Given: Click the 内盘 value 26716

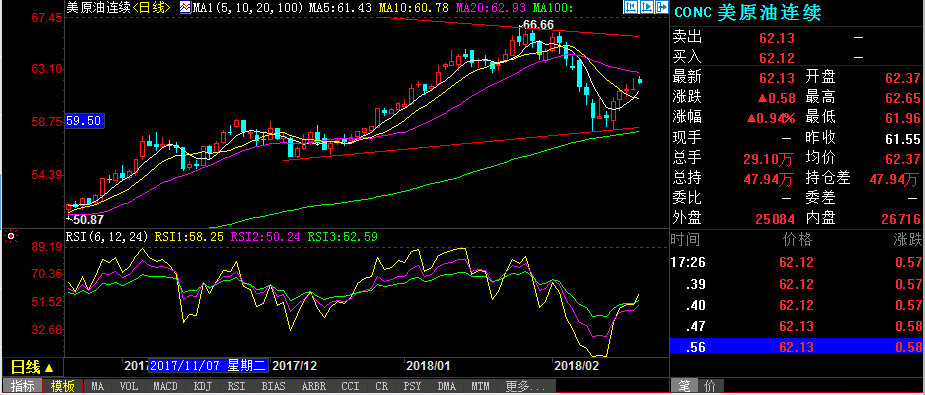Looking at the screenshot, I should click(x=901, y=219).
